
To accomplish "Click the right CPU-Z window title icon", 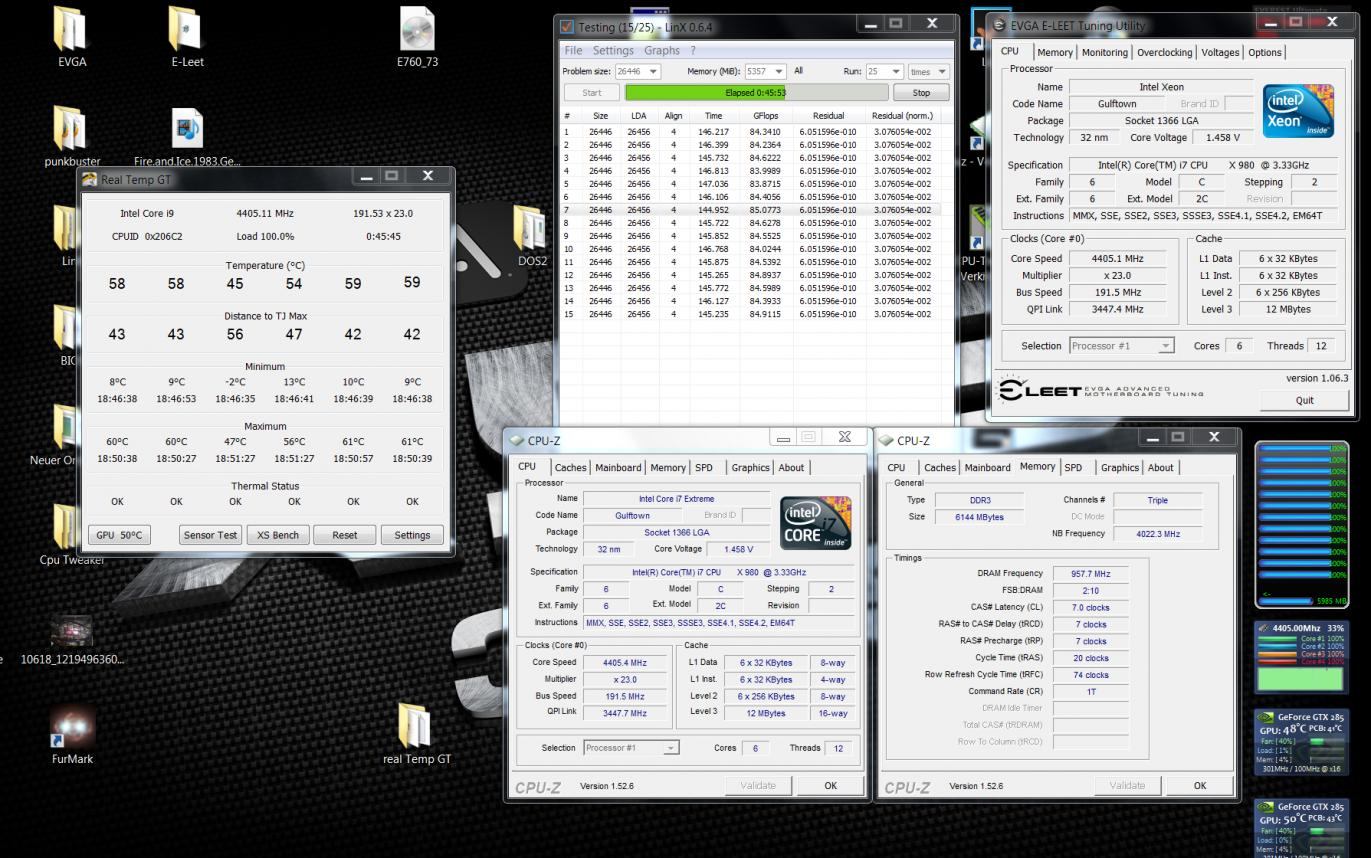I will (887, 441).
